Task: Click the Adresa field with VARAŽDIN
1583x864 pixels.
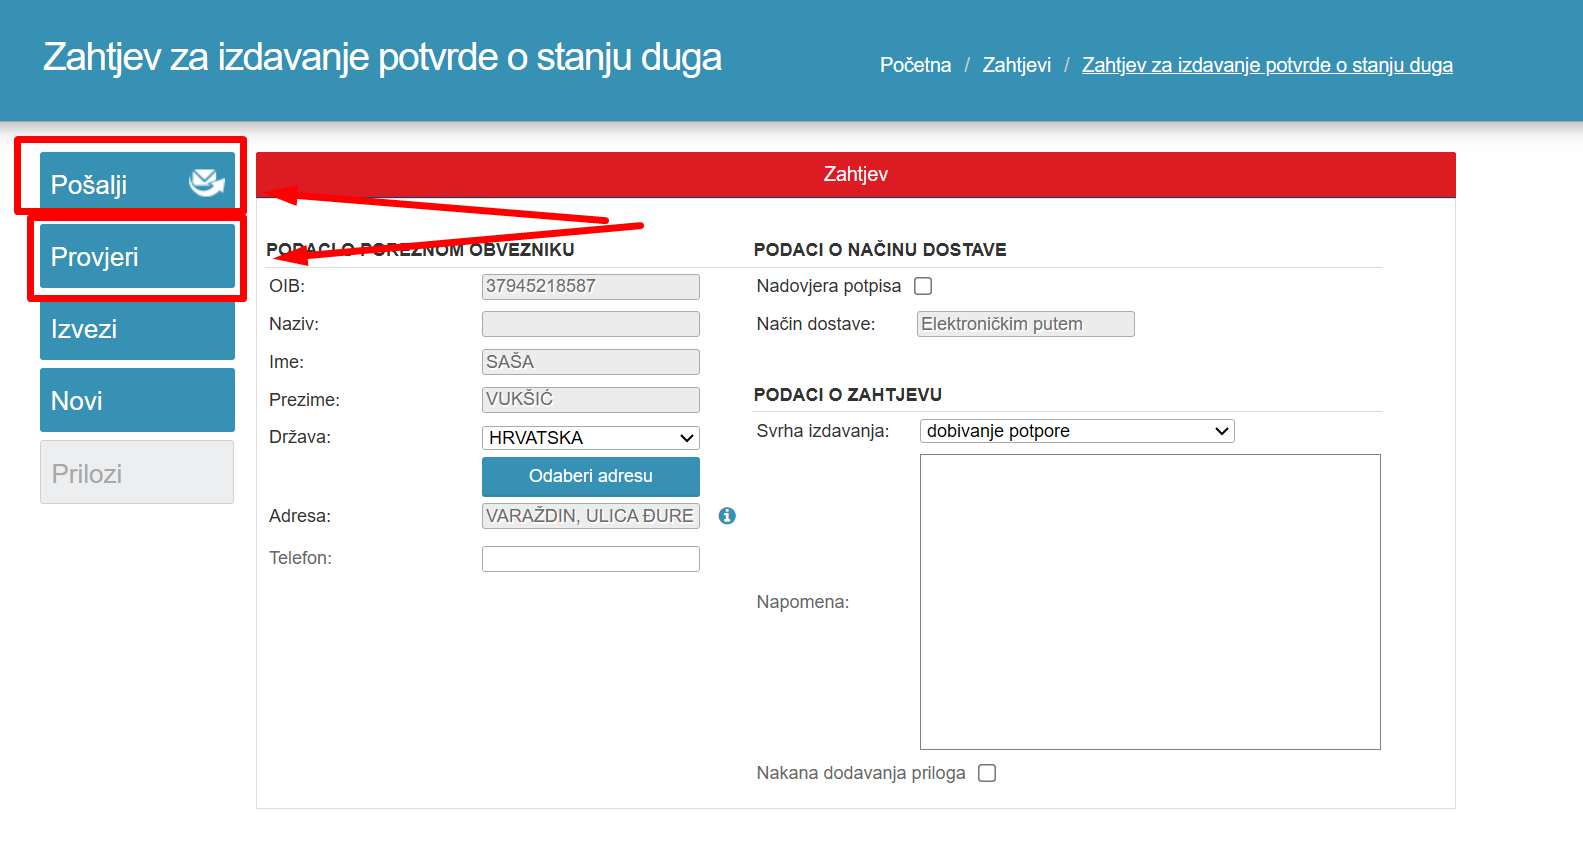Action: pyautogui.click(x=591, y=516)
